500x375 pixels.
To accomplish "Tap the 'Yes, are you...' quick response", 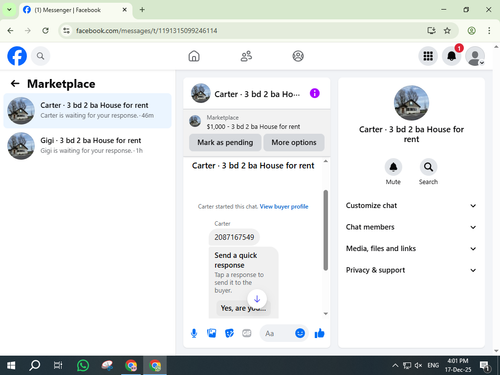I will (x=243, y=308).
